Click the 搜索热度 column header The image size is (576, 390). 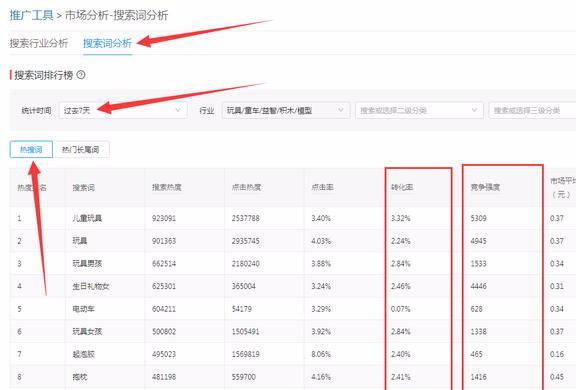167,187
